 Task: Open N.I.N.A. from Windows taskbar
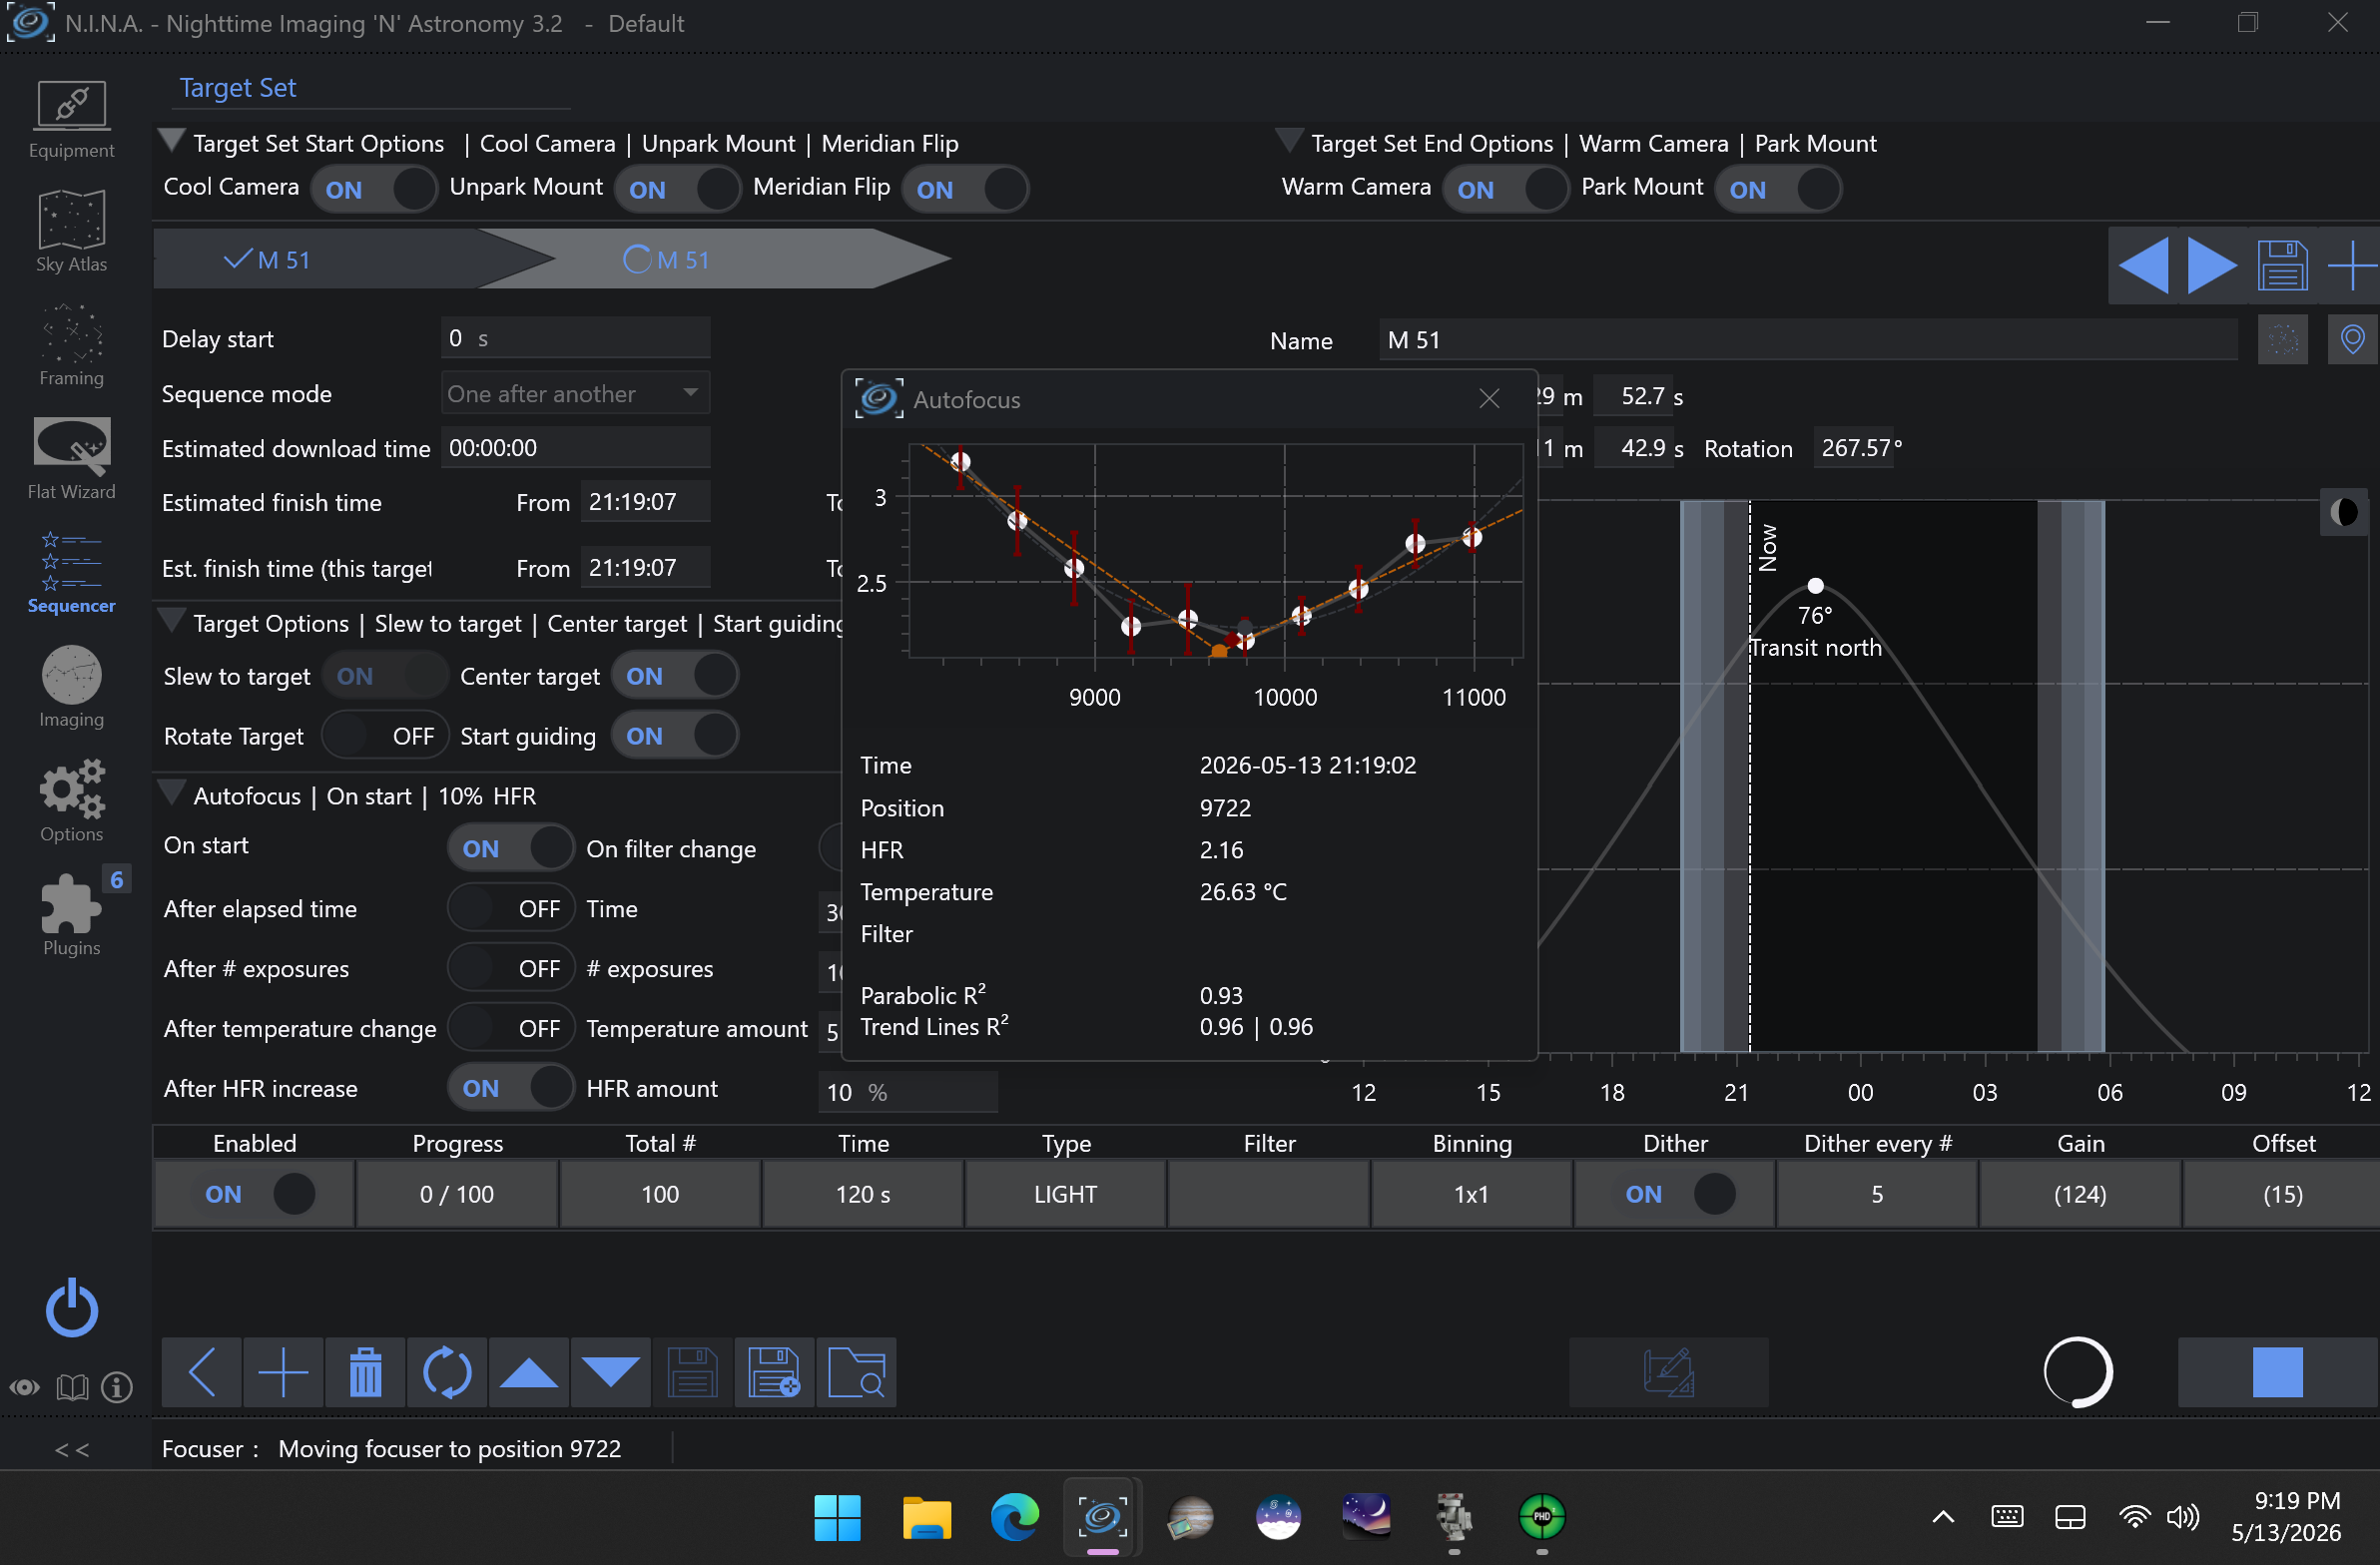(1102, 1518)
